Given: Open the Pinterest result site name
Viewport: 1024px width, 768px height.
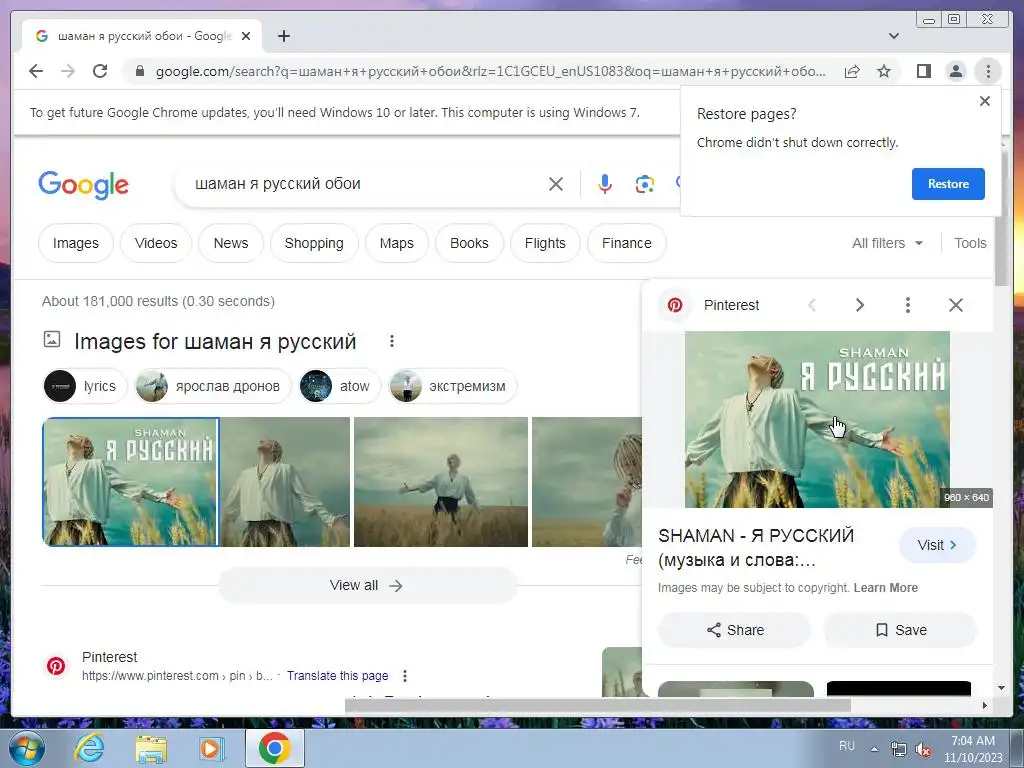Looking at the screenshot, I should (x=110, y=657).
